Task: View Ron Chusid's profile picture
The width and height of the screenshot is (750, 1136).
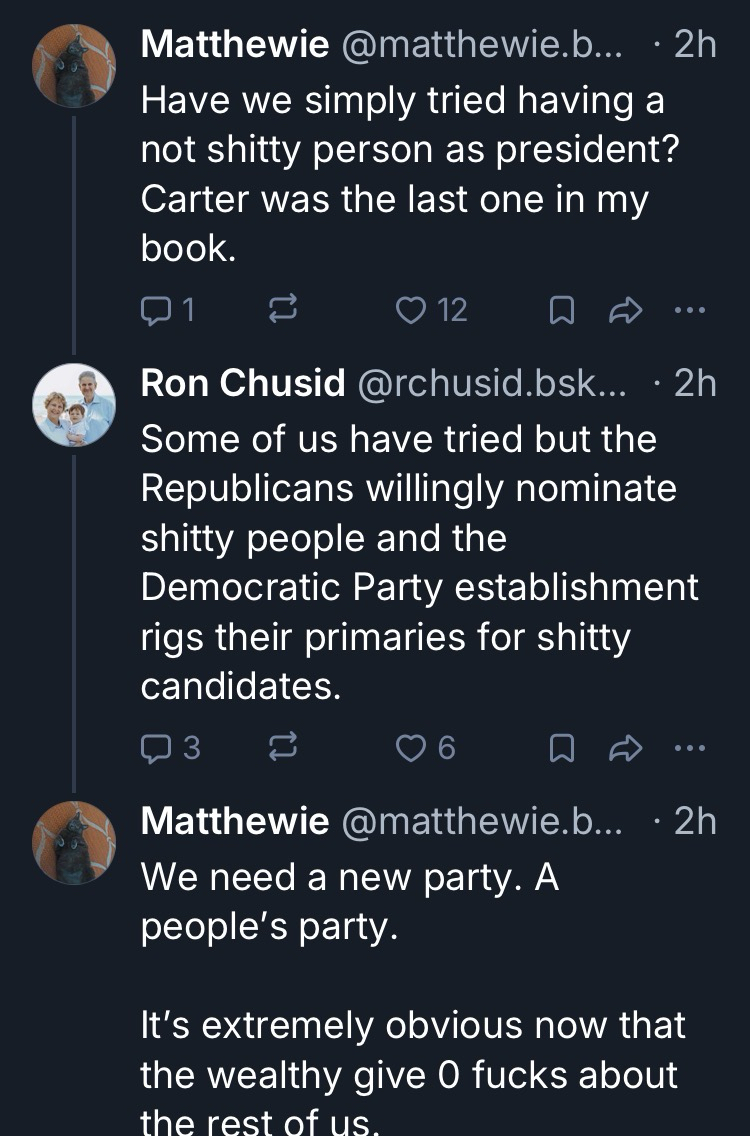Action: [74, 403]
